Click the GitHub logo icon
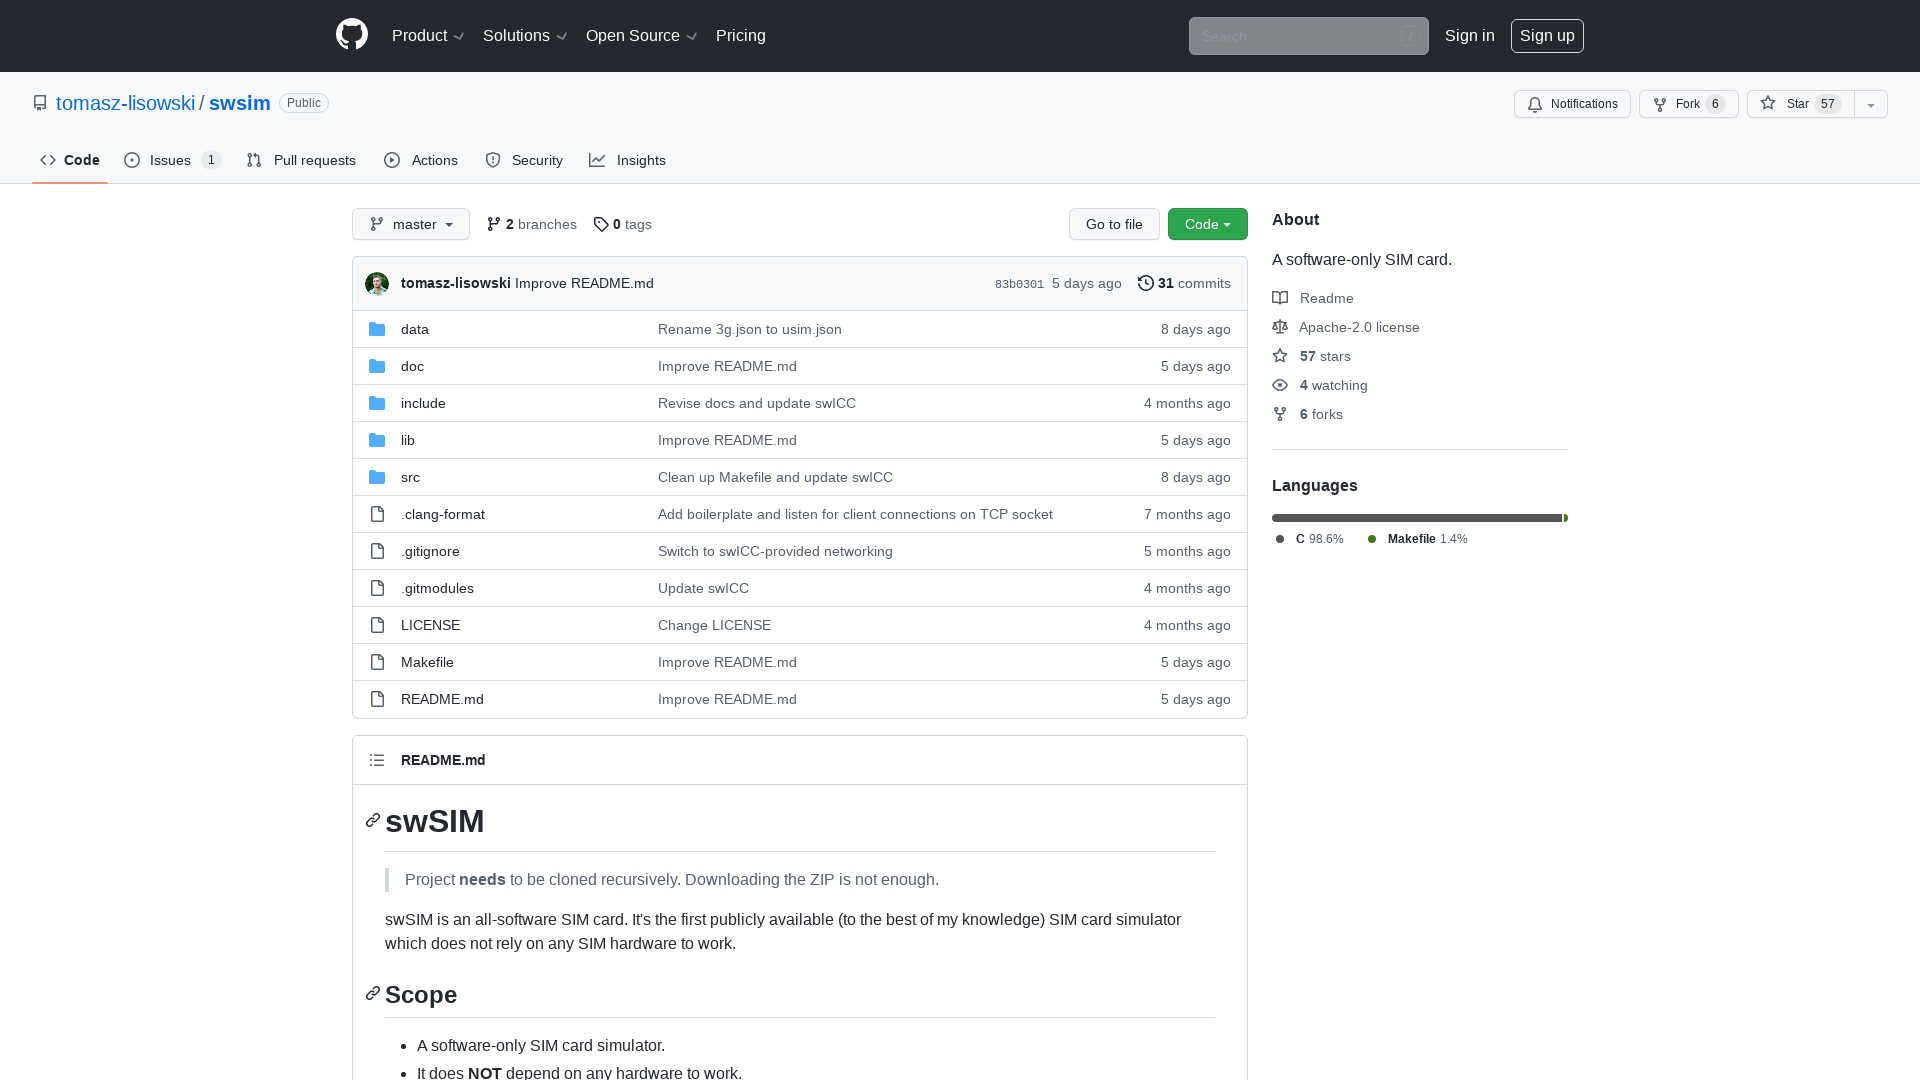1920x1080 pixels. [x=352, y=35]
